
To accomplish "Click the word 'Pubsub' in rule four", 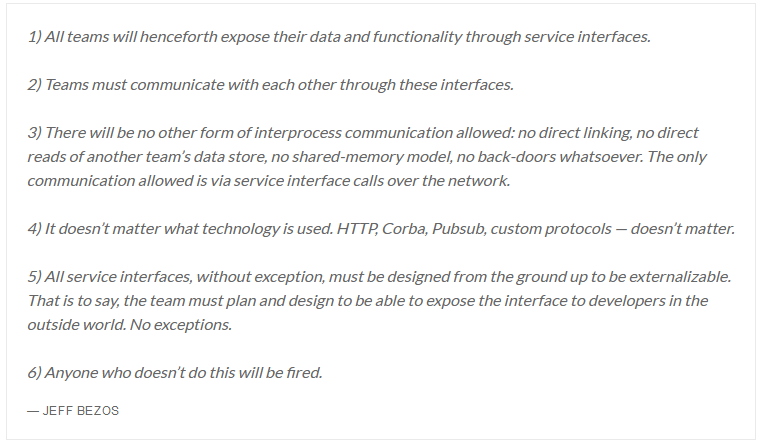I will [x=458, y=229].
